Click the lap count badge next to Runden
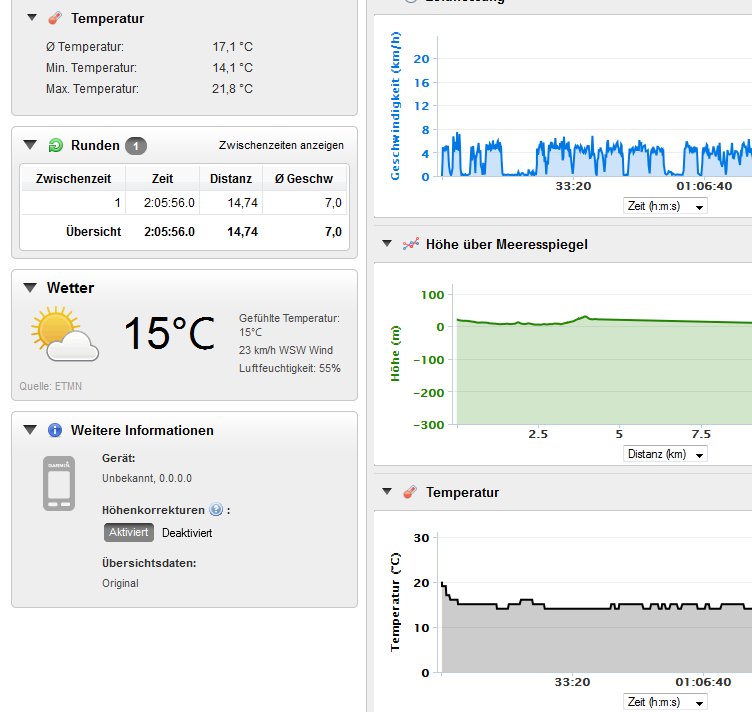The image size is (752, 712). click(x=136, y=146)
